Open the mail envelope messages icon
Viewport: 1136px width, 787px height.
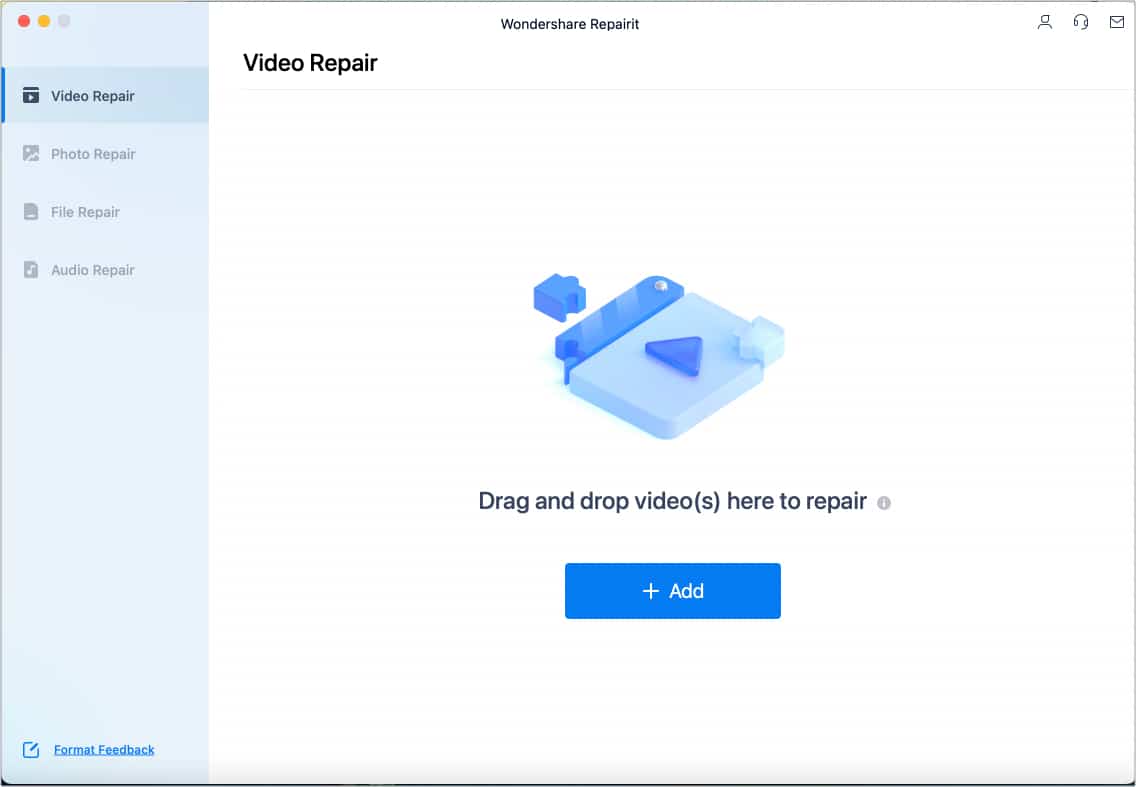[x=1116, y=22]
